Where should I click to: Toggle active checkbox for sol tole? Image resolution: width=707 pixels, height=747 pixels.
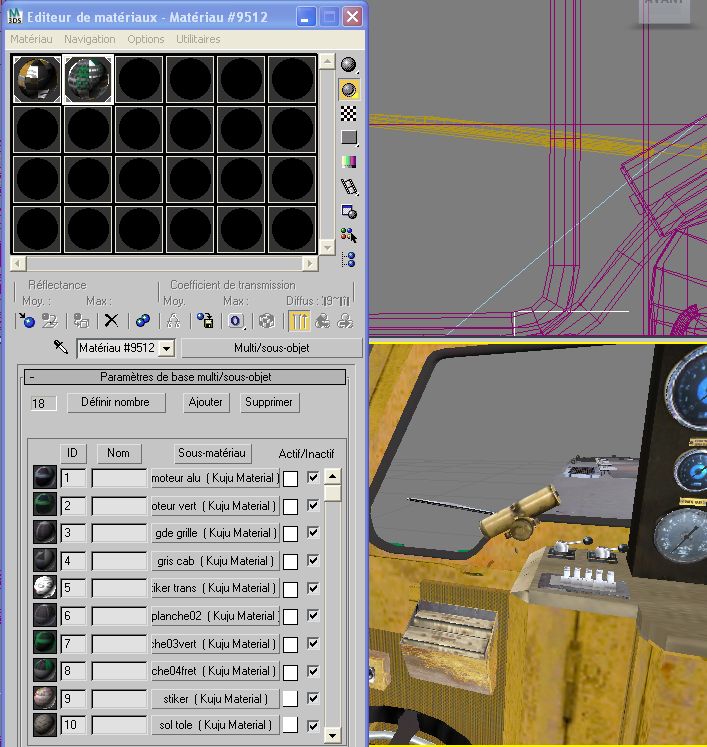pos(313,726)
